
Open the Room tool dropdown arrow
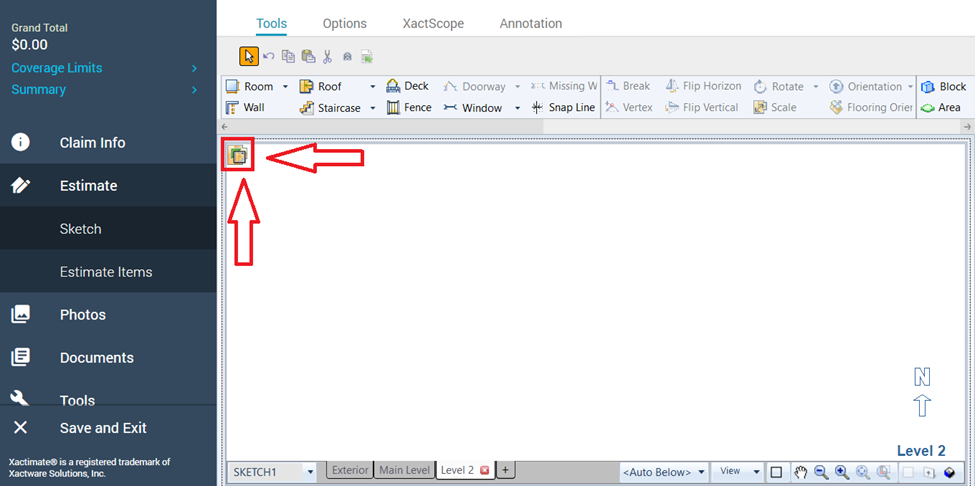285,86
